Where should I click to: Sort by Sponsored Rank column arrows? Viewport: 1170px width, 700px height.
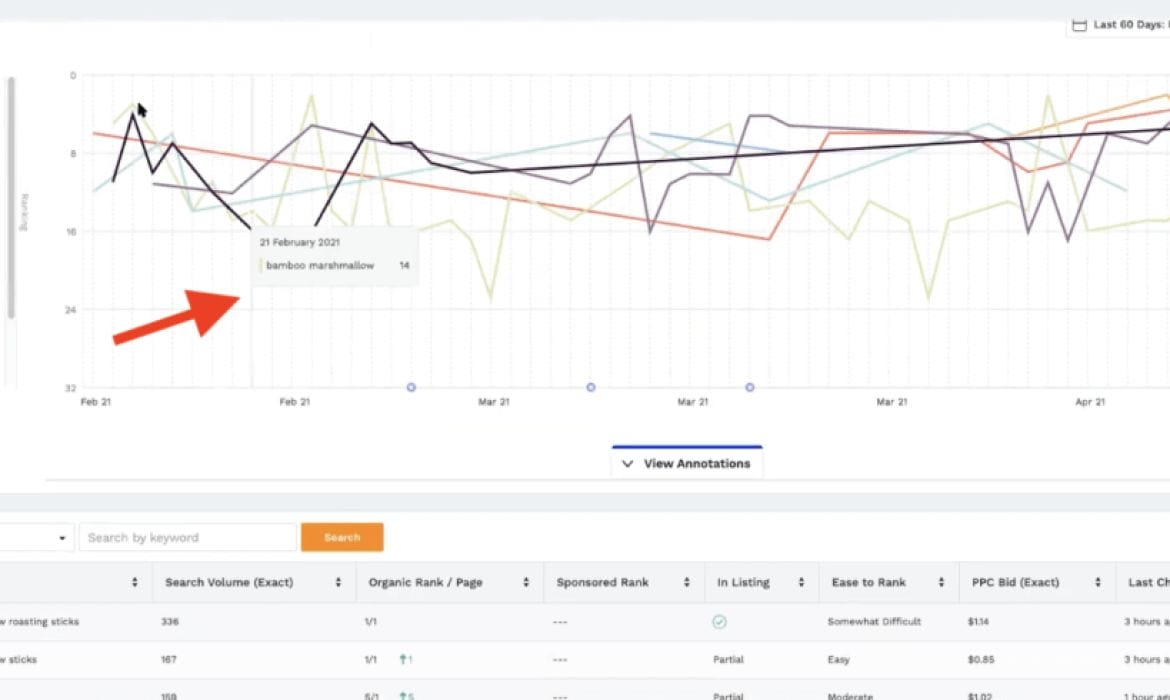coord(686,582)
